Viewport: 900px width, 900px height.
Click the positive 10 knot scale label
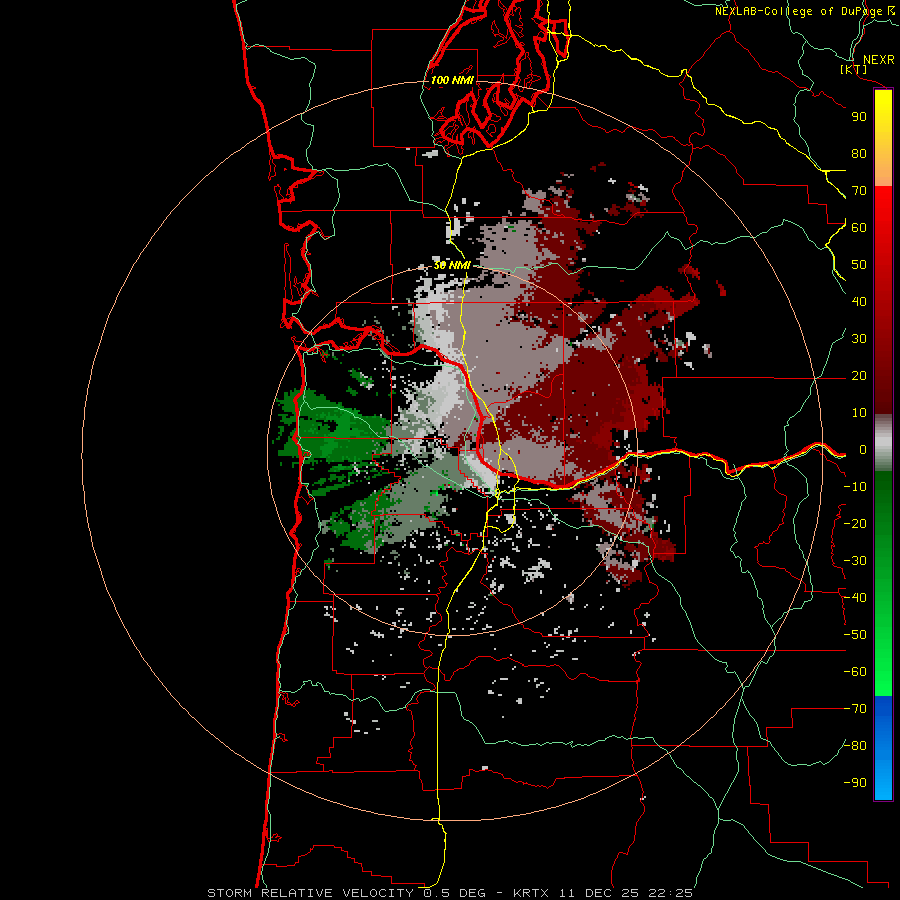click(859, 413)
